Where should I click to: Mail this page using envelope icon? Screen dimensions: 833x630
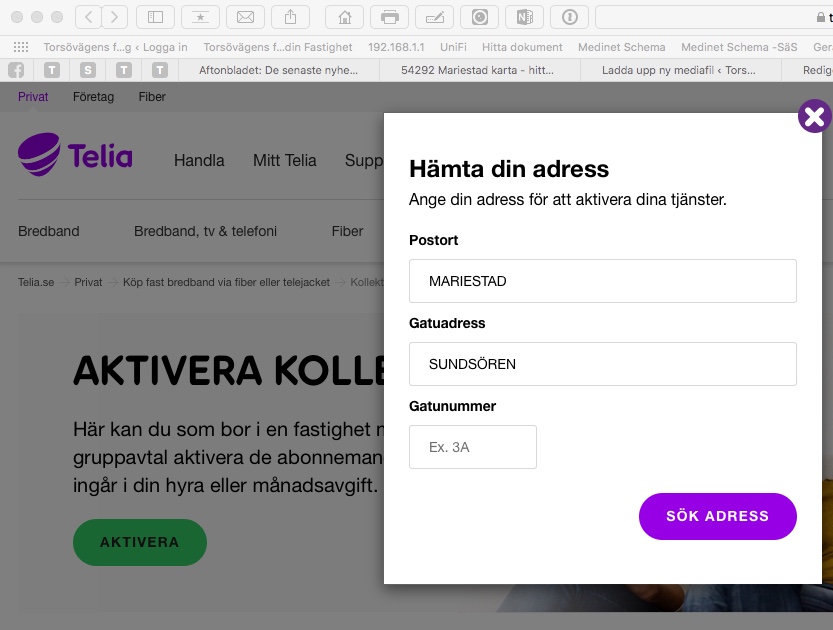[245, 18]
